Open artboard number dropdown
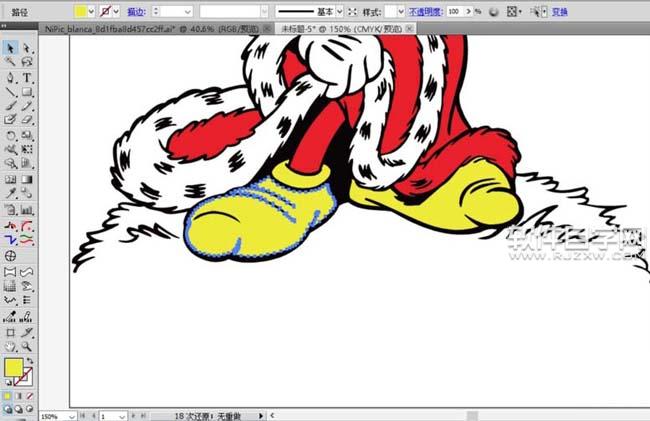This screenshot has width=650, height=421. [121, 416]
